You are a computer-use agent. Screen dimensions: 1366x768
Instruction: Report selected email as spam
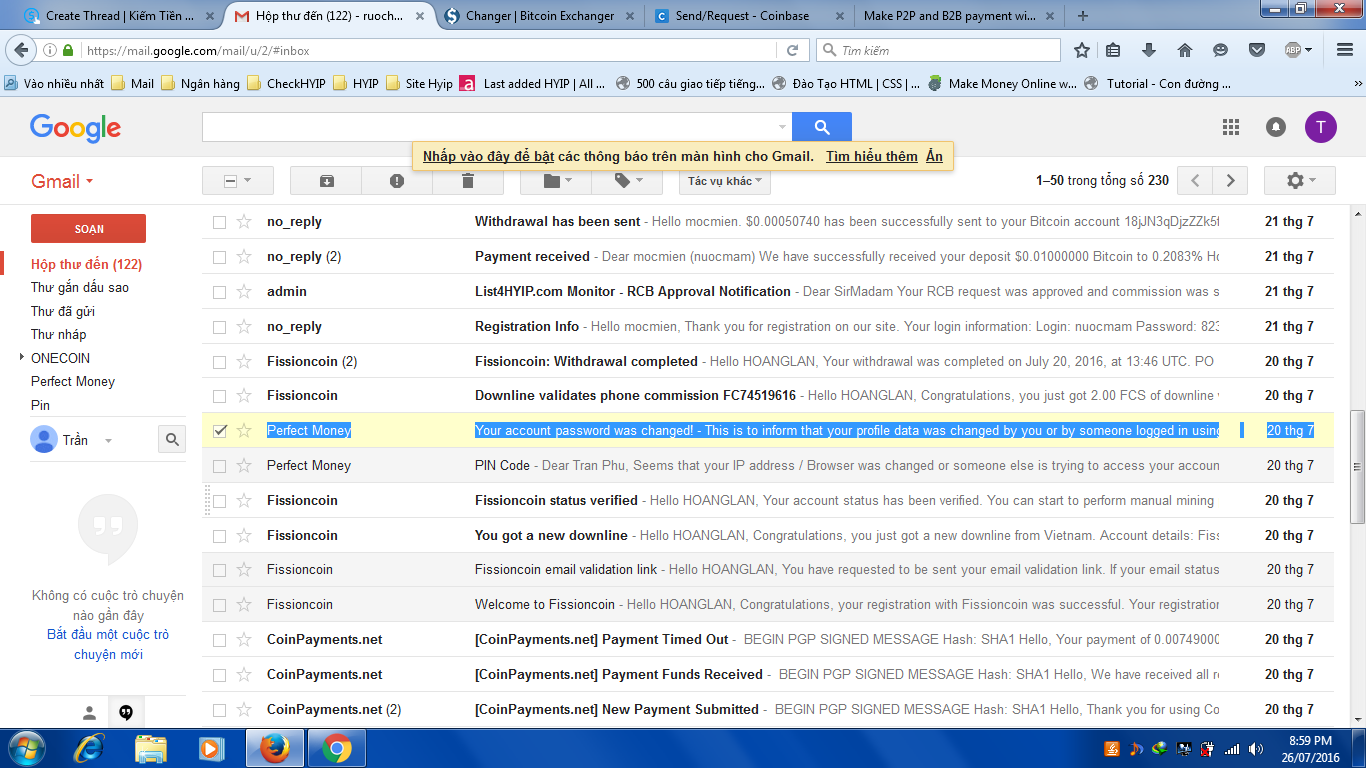pos(397,181)
